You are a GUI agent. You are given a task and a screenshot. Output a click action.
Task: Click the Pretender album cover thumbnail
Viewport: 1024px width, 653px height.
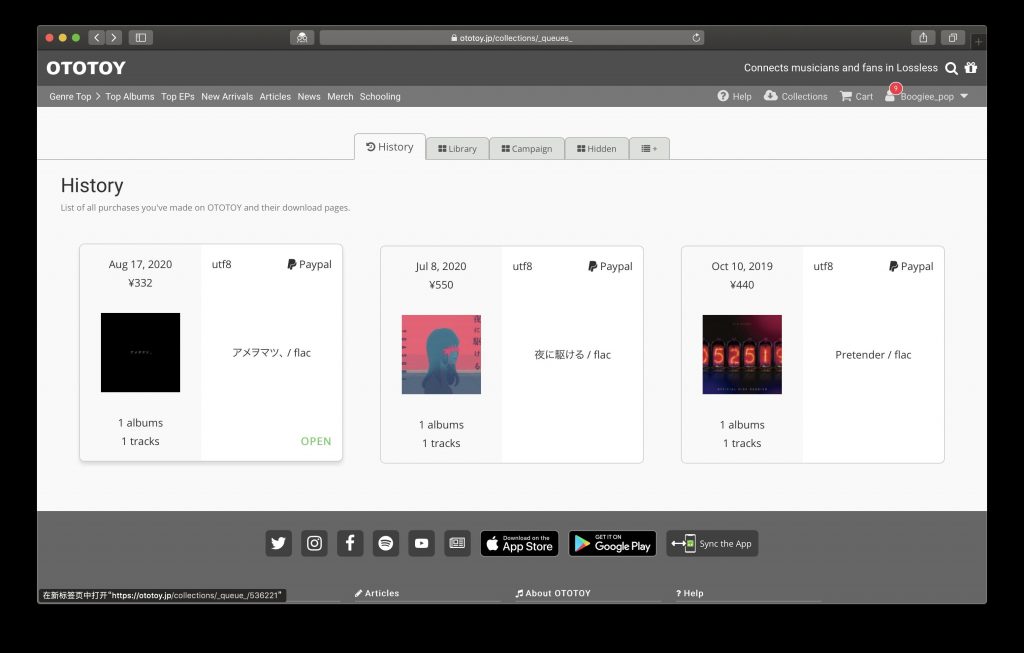pyautogui.click(x=742, y=355)
